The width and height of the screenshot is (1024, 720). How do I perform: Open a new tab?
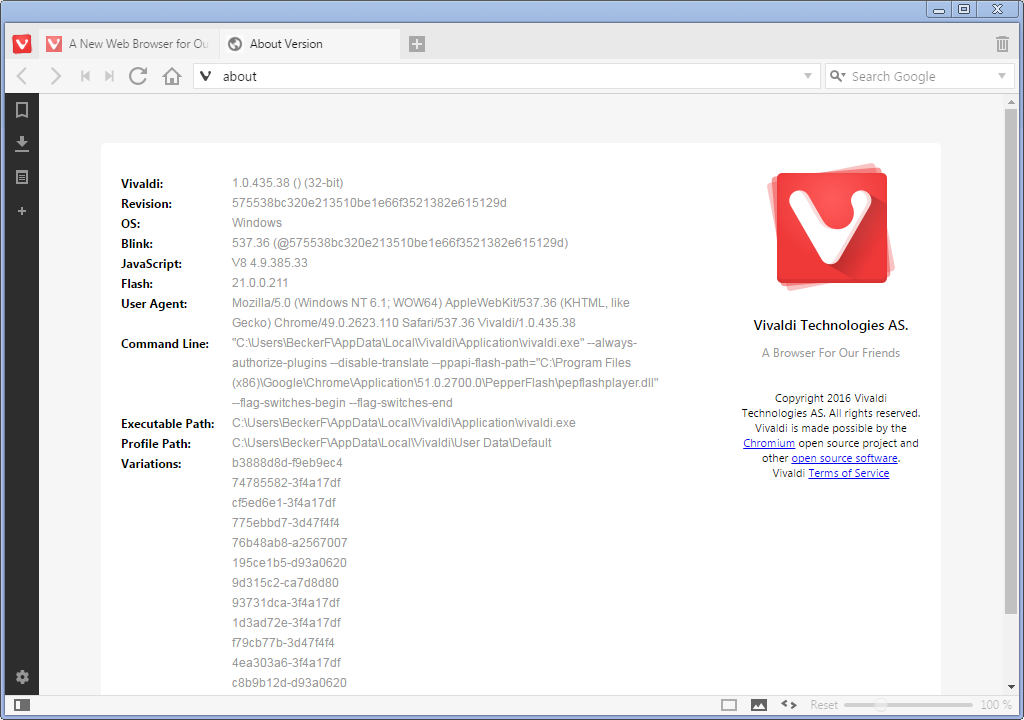(416, 43)
